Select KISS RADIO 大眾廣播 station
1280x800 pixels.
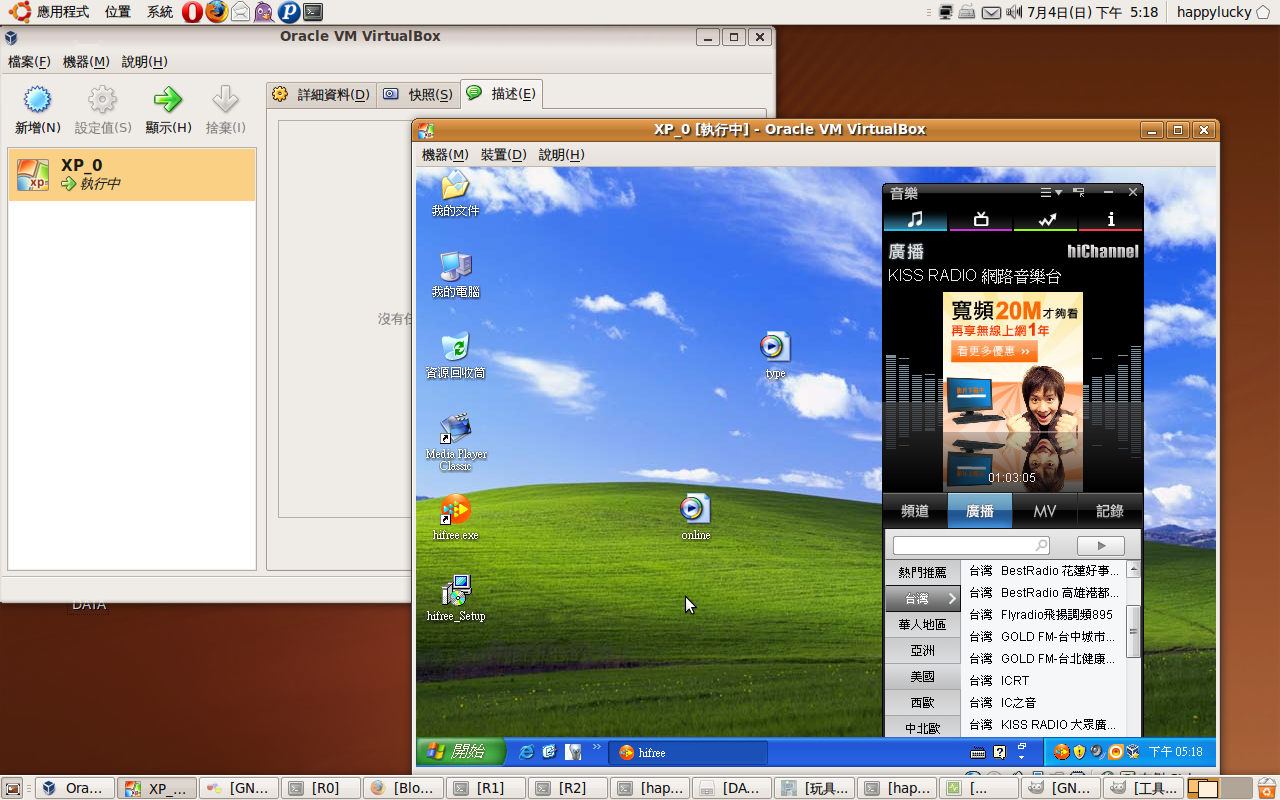pos(1044,724)
